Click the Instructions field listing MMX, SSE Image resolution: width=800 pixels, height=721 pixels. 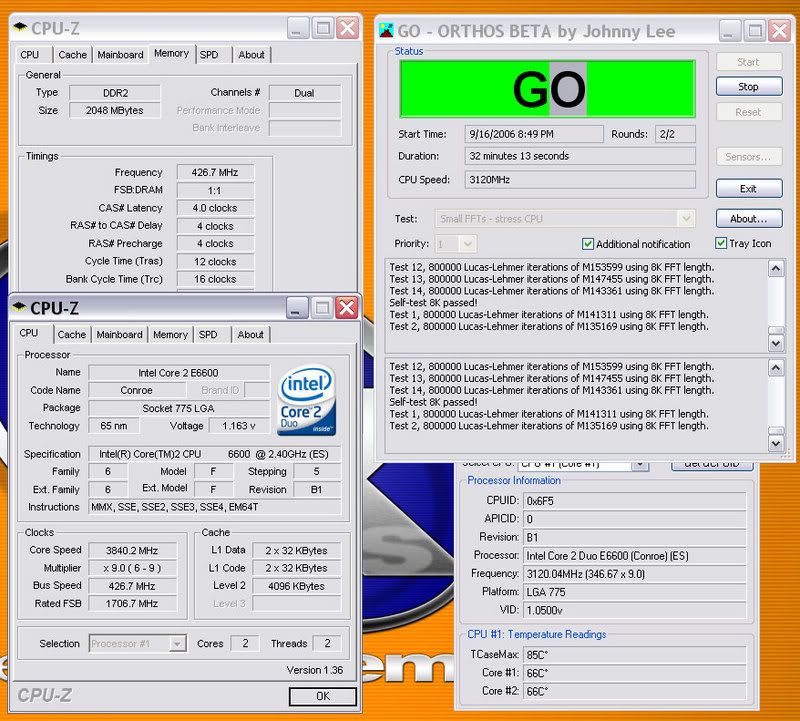pos(215,507)
